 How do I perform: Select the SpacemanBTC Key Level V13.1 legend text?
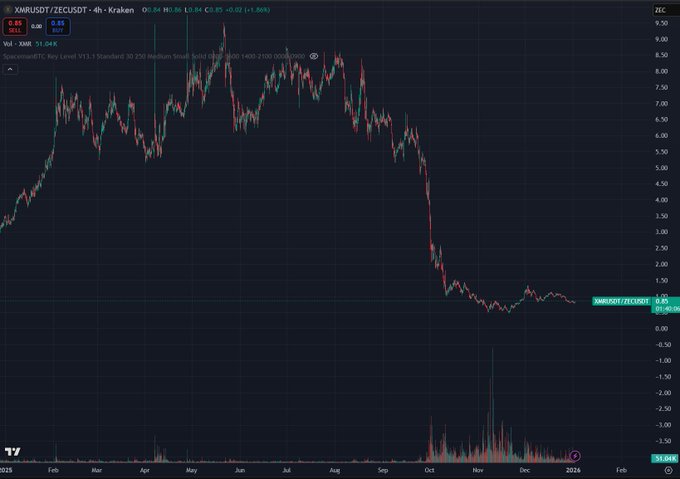pos(154,56)
